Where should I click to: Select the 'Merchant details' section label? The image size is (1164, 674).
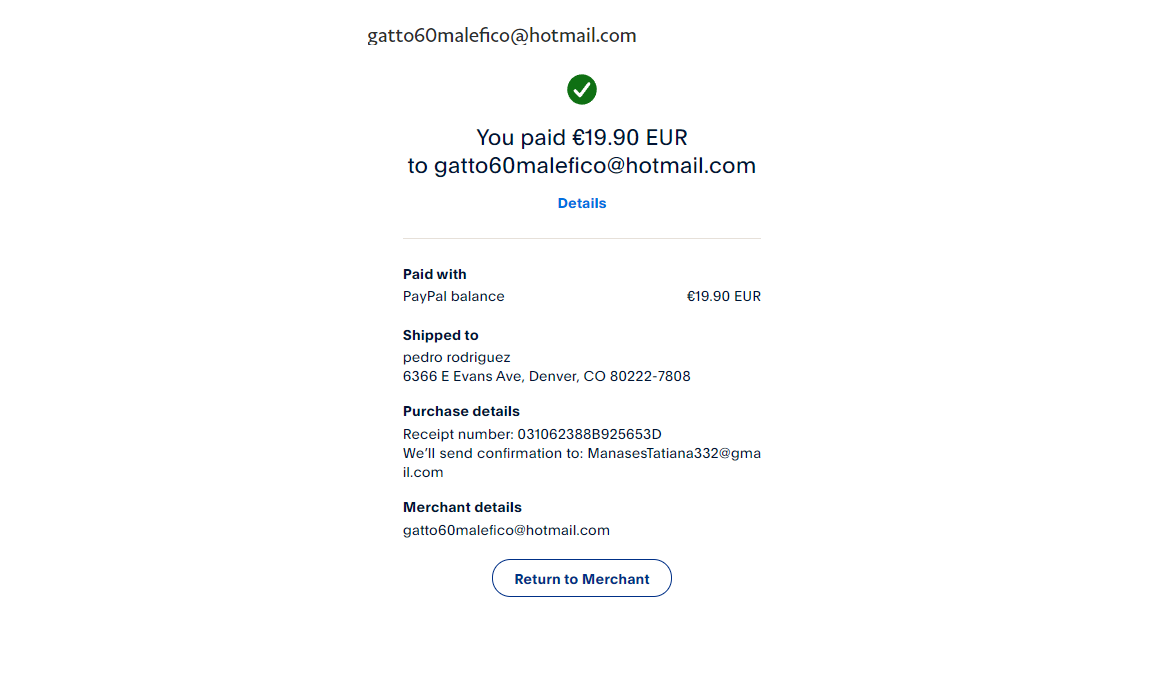click(x=462, y=507)
